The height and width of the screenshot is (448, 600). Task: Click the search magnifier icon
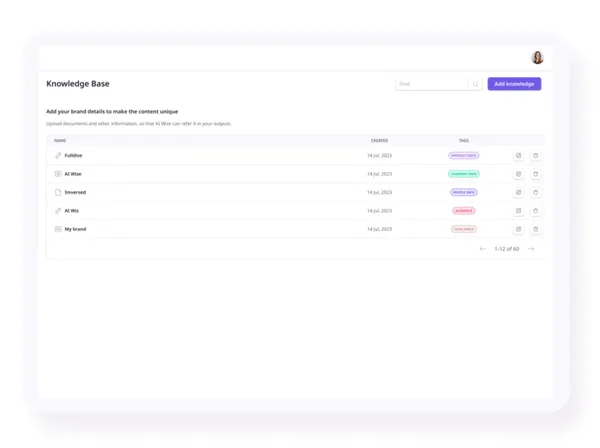475,84
